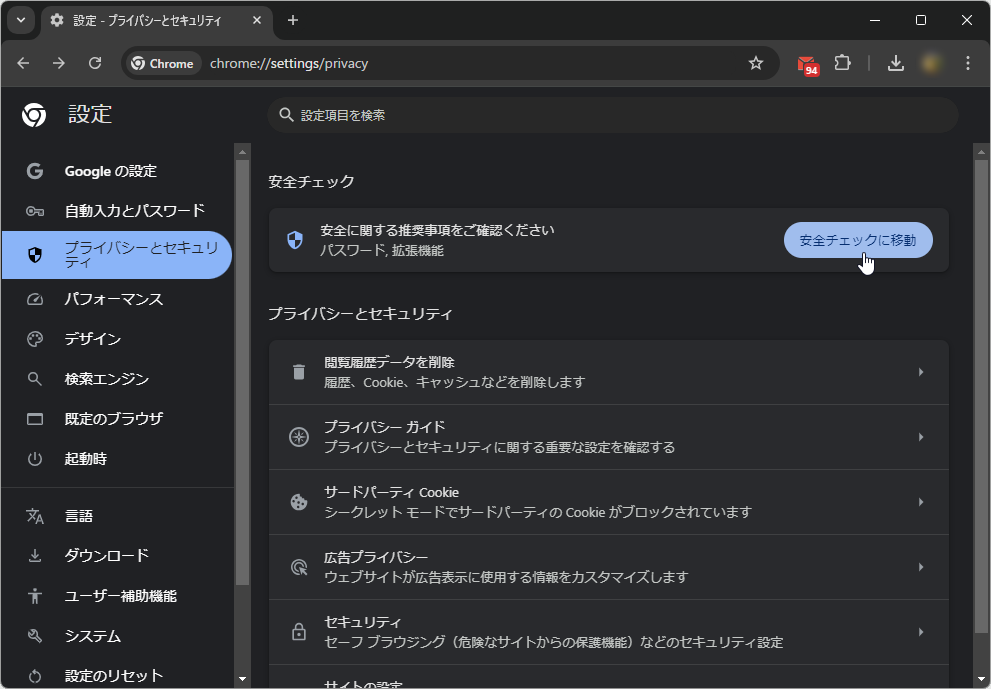Reload the settings page
991x689 pixels.
pos(95,62)
